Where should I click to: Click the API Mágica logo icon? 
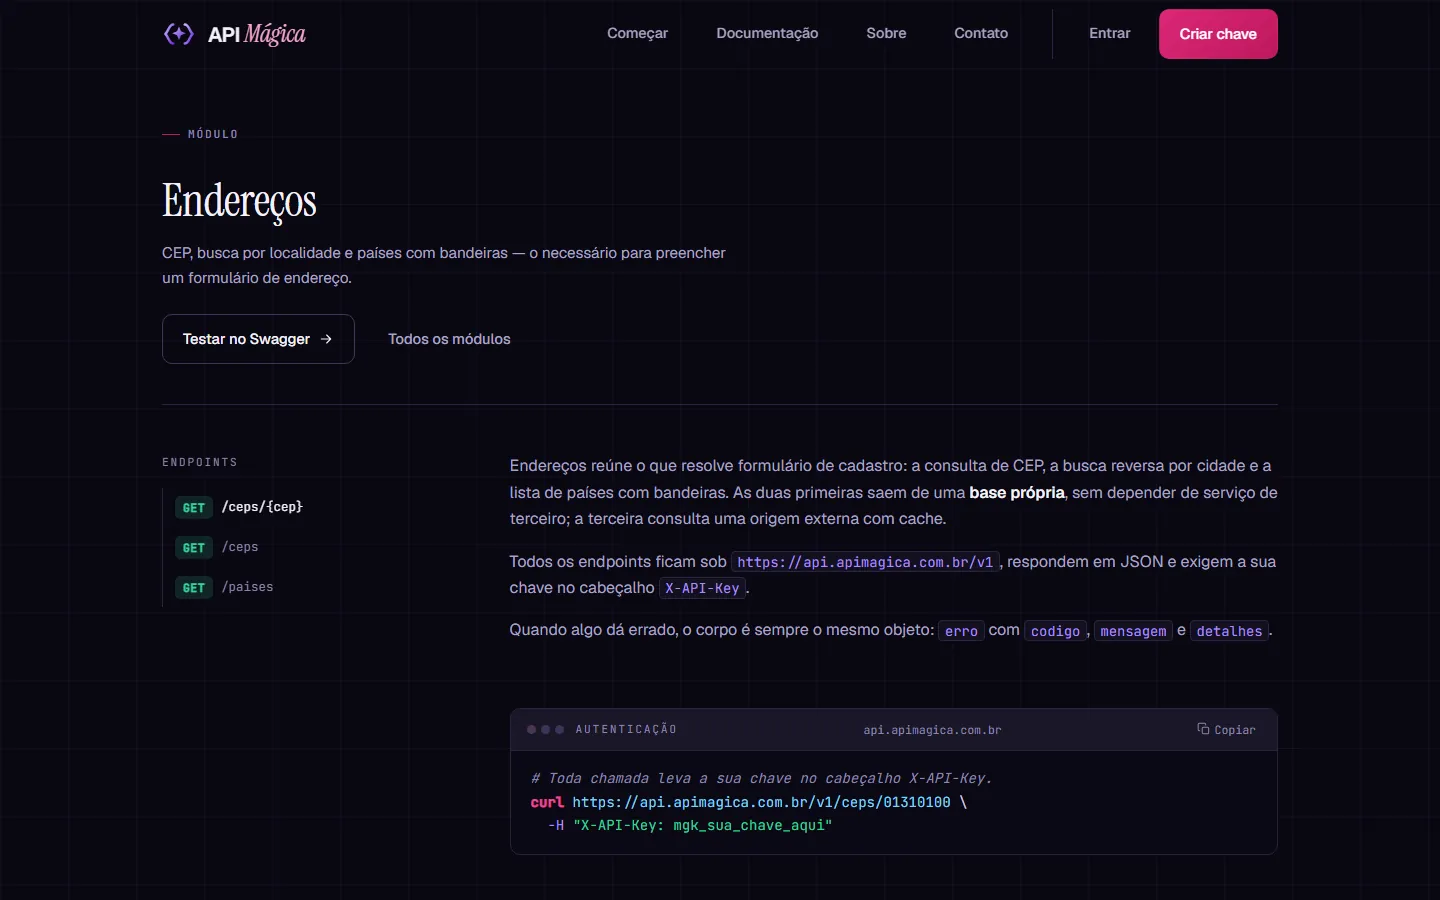(x=179, y=34)
